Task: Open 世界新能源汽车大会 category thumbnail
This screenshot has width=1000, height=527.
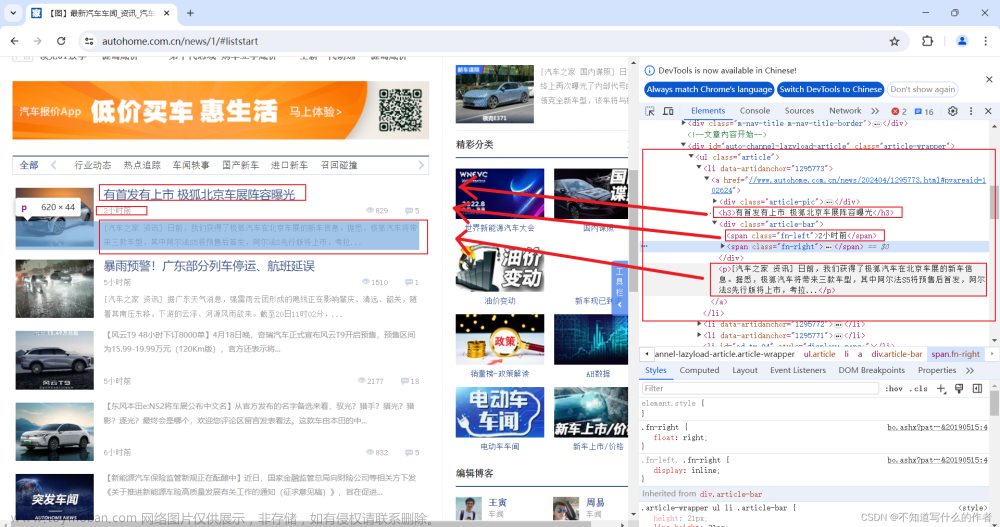Action: 500,194
